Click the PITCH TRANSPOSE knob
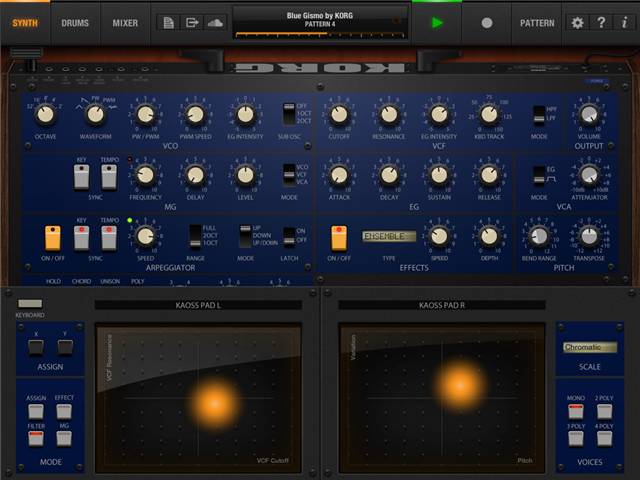 (x=589, y=236)
